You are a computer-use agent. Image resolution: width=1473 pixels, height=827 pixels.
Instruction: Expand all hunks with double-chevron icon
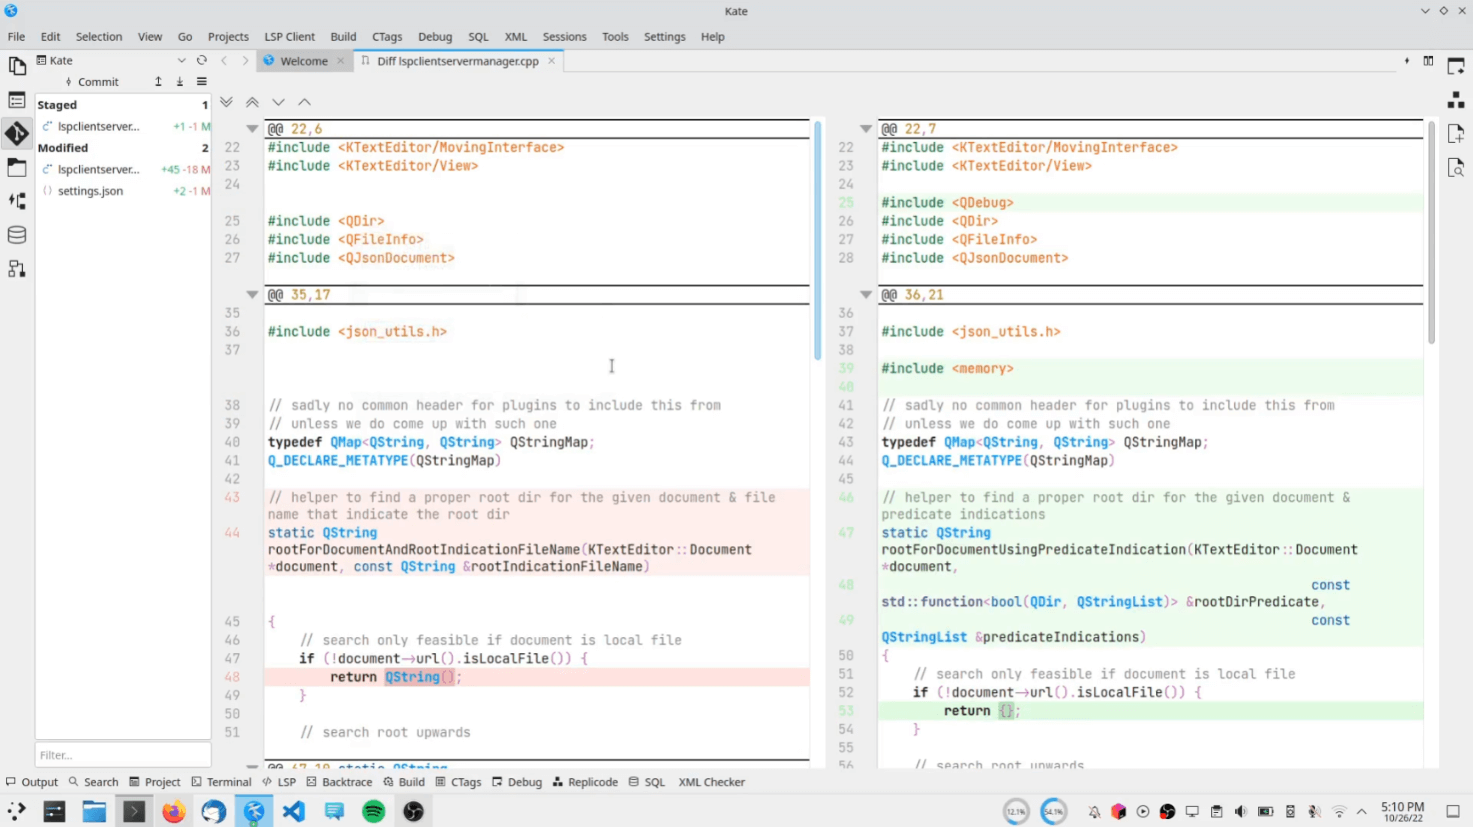click(226, 101)
